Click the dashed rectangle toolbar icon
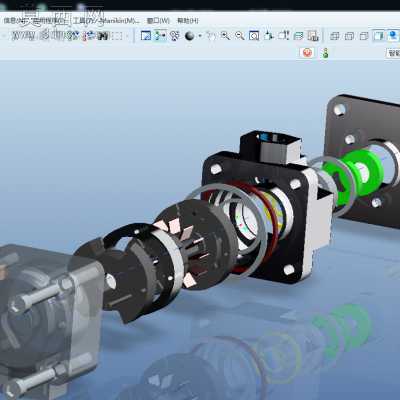 point(117,36)
